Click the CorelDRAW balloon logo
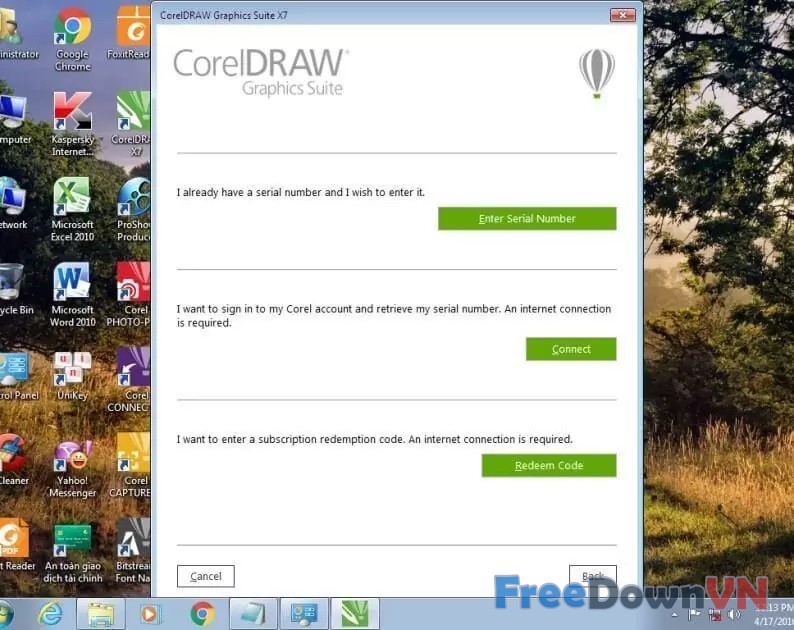Viewport: 794px width, 630px height. 596,73
